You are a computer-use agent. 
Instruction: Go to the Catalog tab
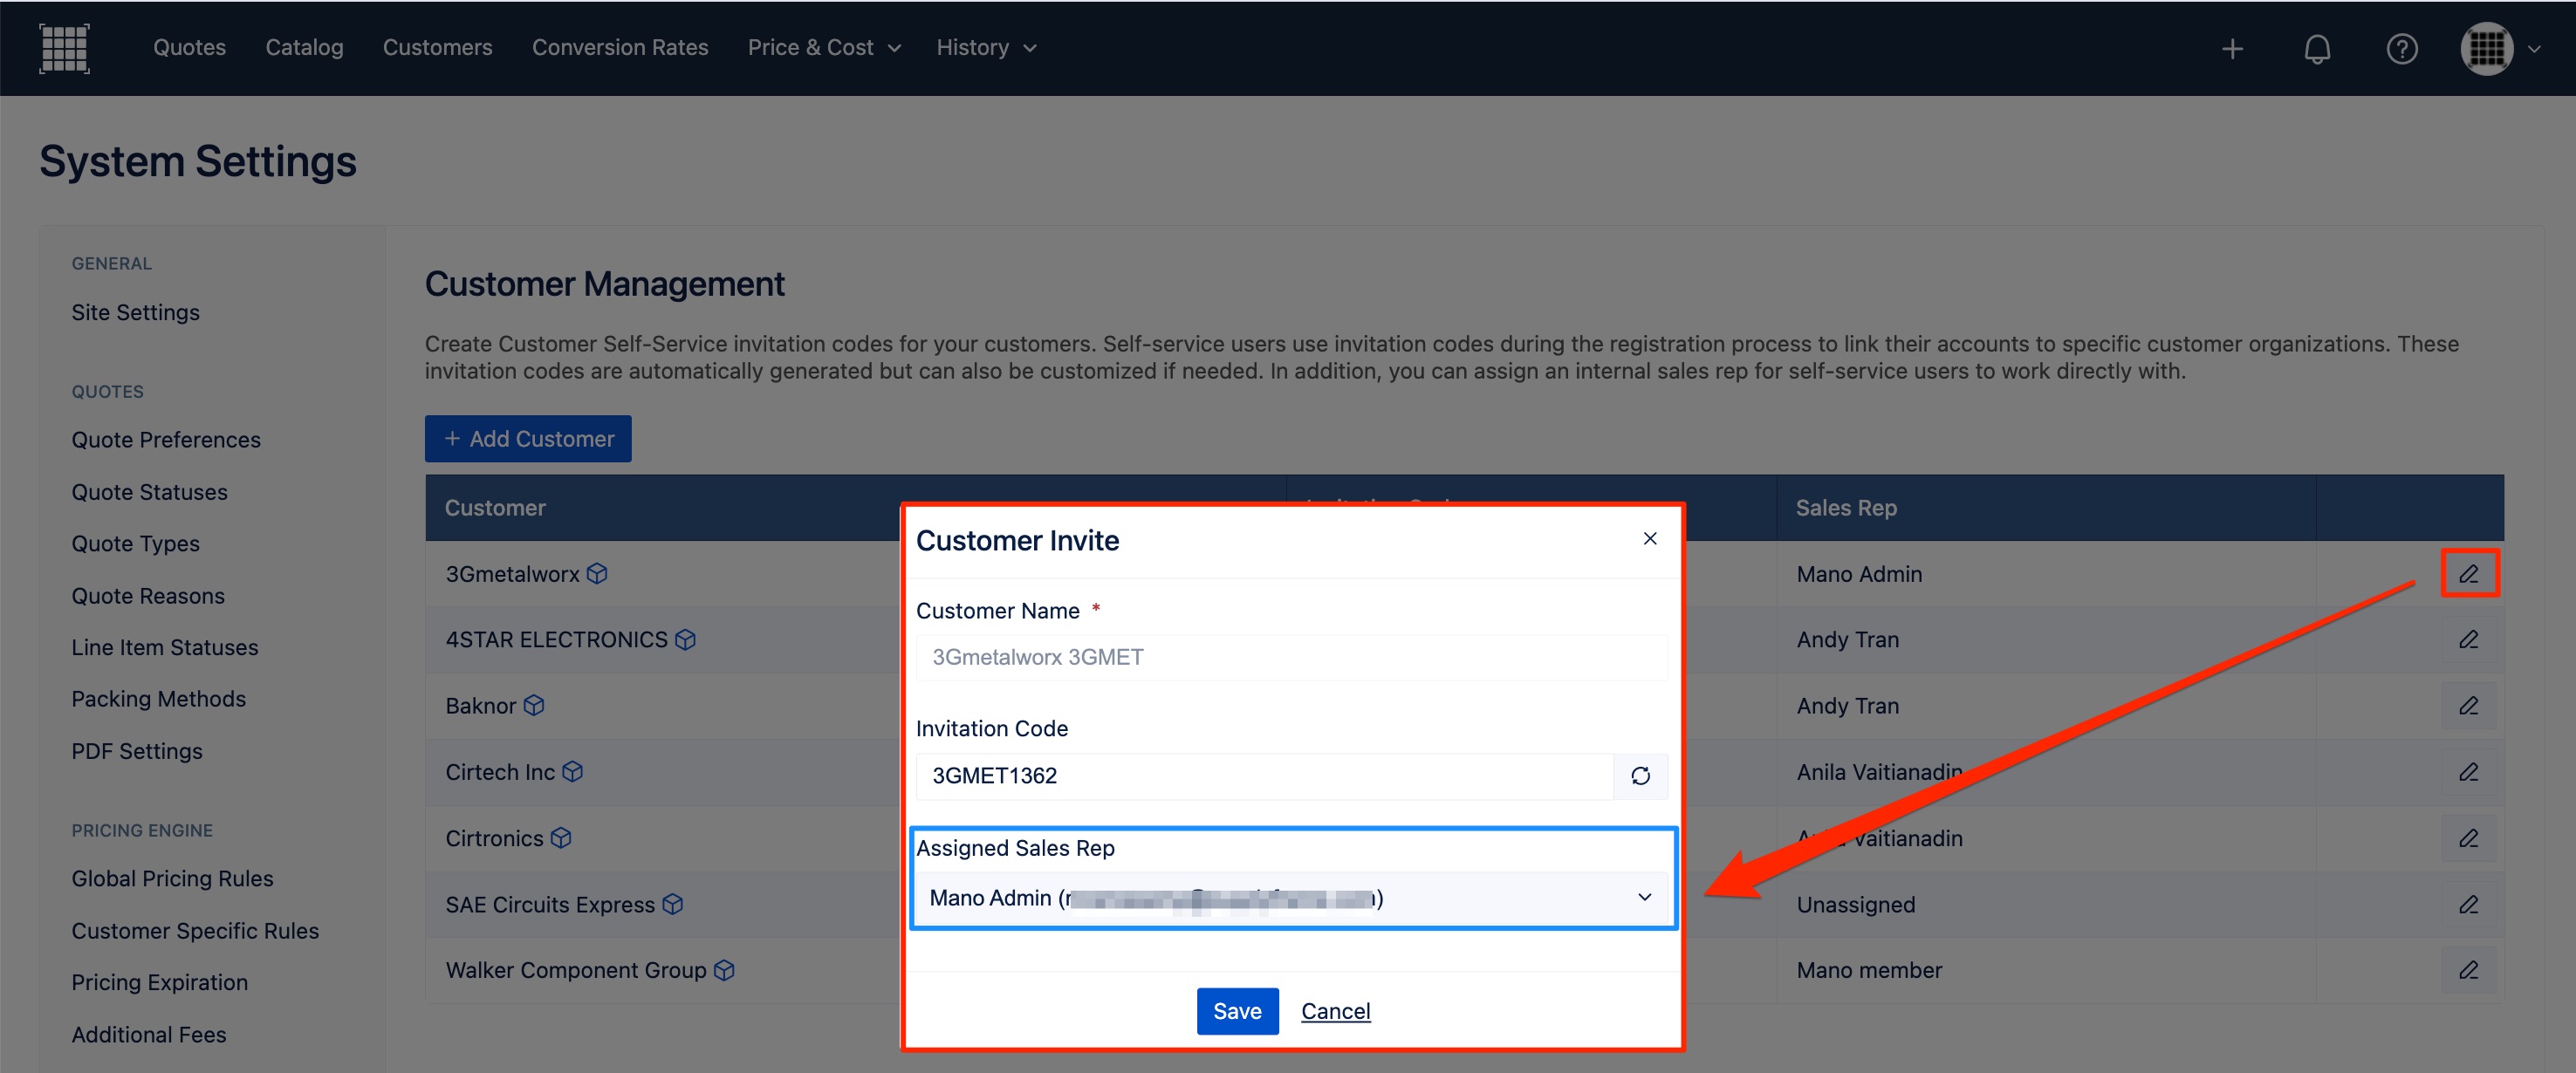[x=304, y=48]
